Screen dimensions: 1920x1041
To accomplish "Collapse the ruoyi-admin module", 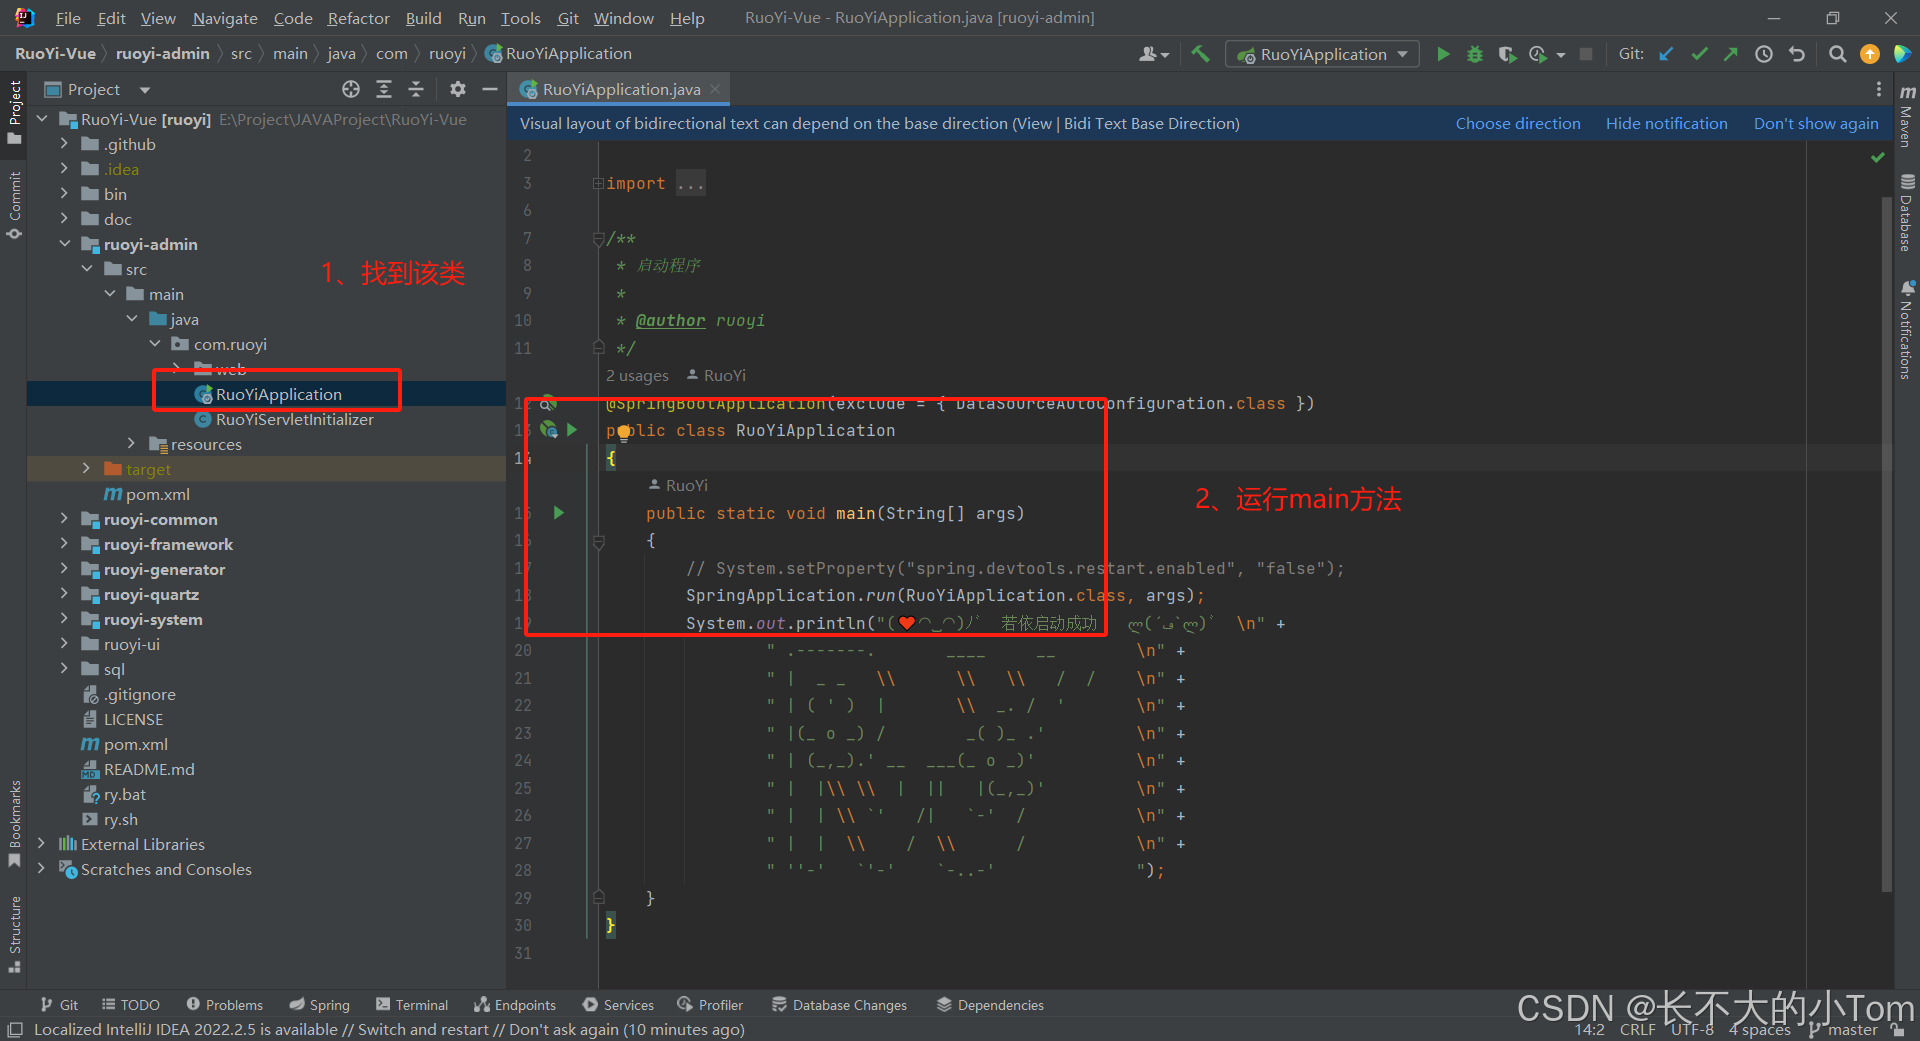I will coord(65,244).
